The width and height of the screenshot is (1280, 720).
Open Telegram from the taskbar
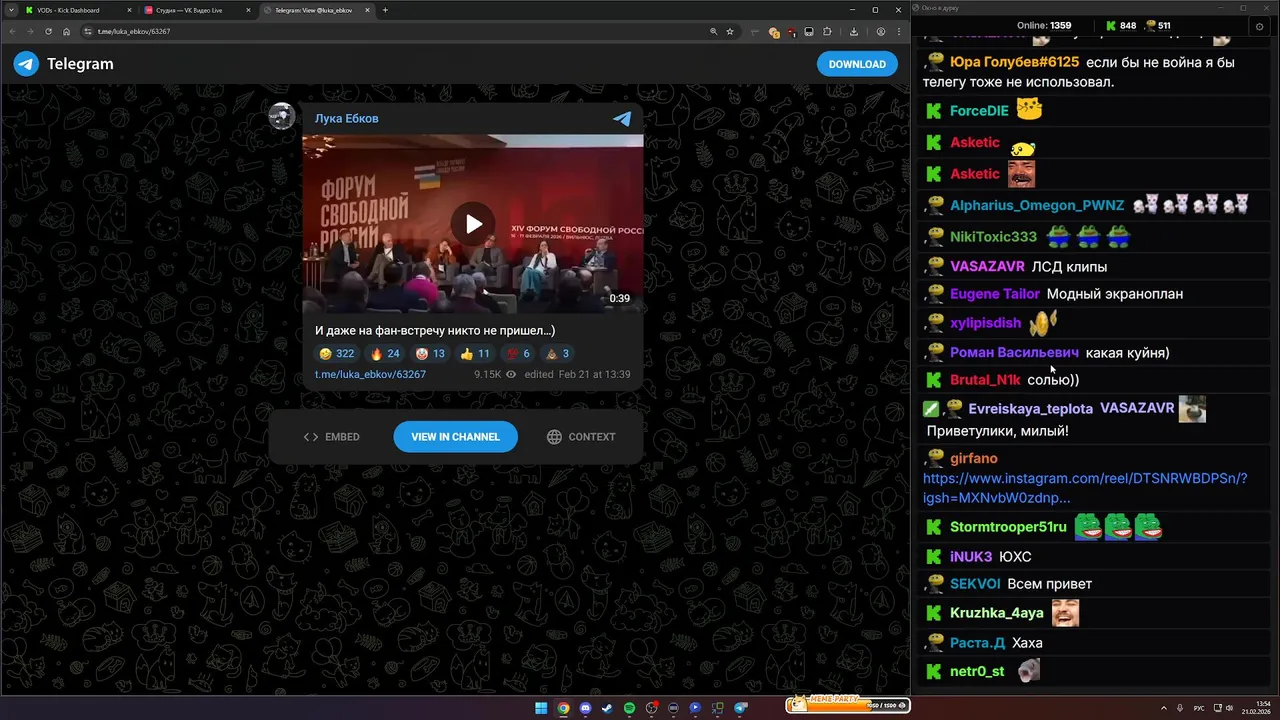tap(741, 708)
